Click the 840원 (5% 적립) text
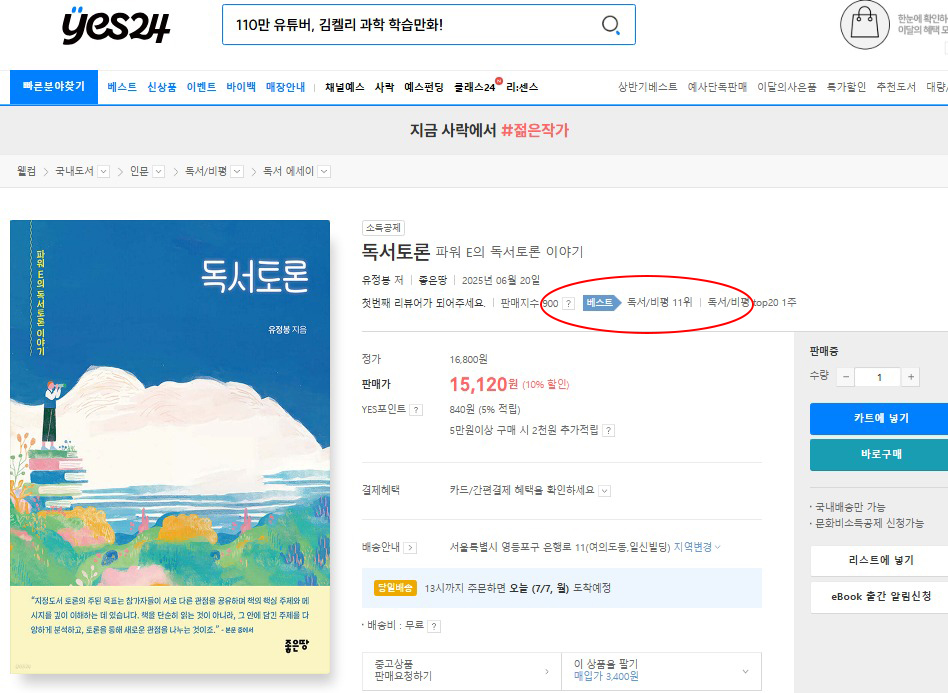This screenshot has height=693, width=948. click(x=485, y=410)
